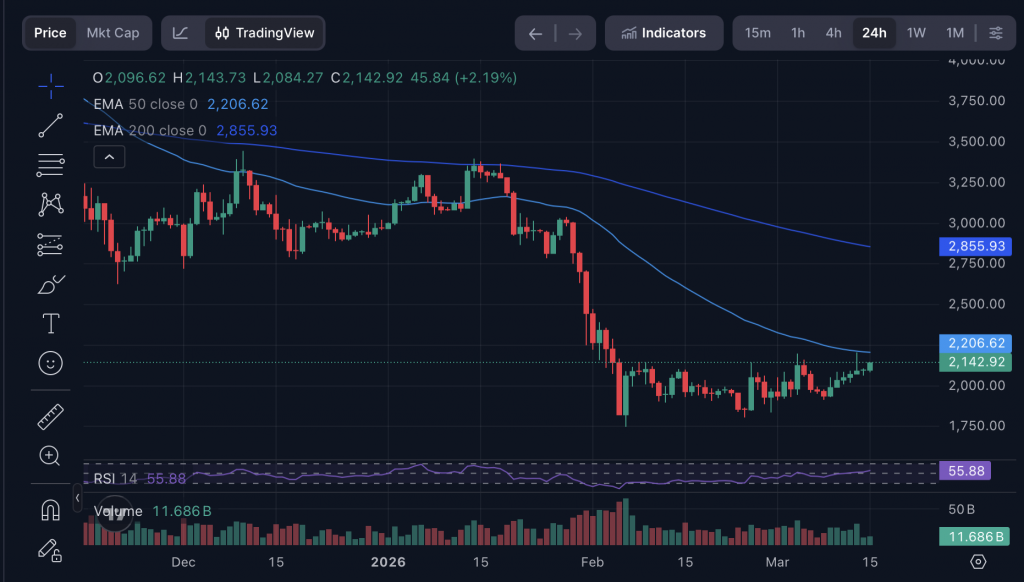Screen dimensions: 1024x582
Task: Open the emoji sticker tool
Action: click(x=50, y=362)
